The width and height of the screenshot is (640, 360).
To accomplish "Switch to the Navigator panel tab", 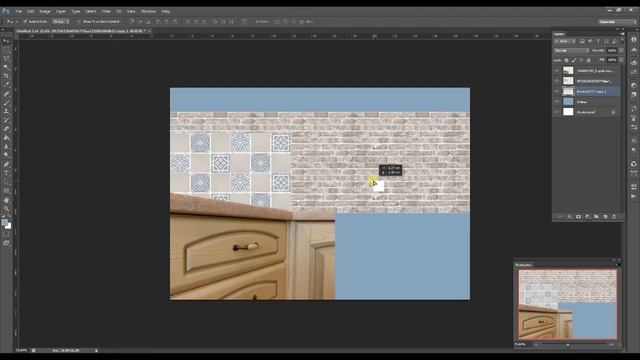I will click(x=523, y=265).
